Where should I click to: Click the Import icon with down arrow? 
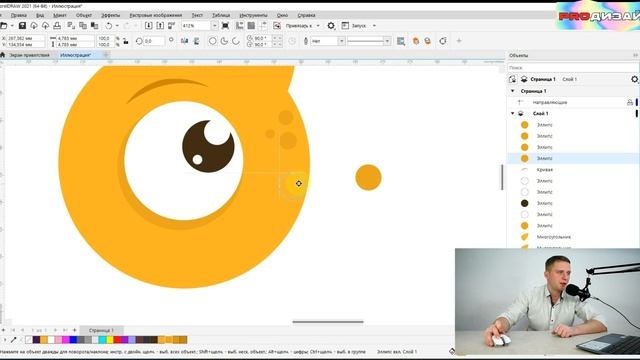pyautogui.click(x=149, y=26)
